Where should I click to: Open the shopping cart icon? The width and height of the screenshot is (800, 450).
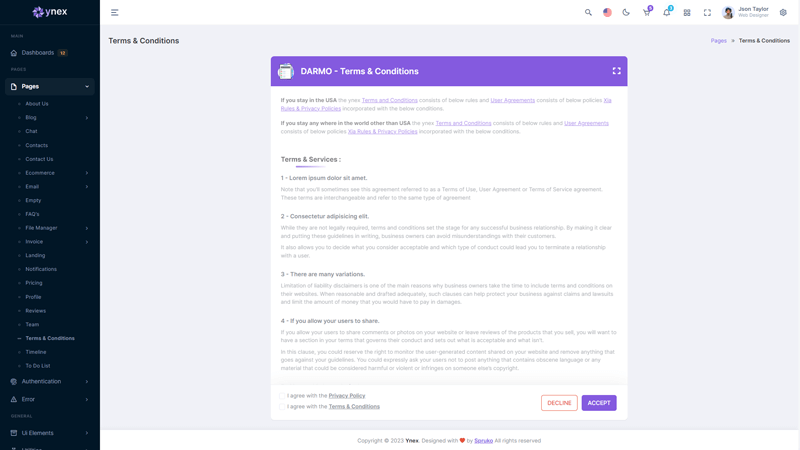pyautogui.click(x=646, y=13)
